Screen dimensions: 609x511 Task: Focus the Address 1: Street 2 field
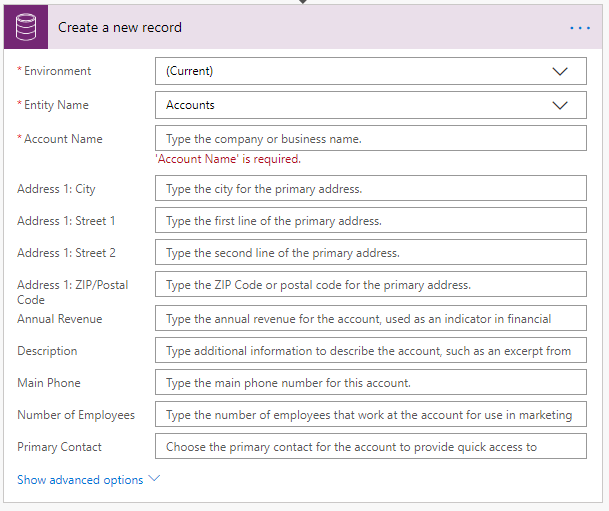pyautogui.click(x=371, y=252)
